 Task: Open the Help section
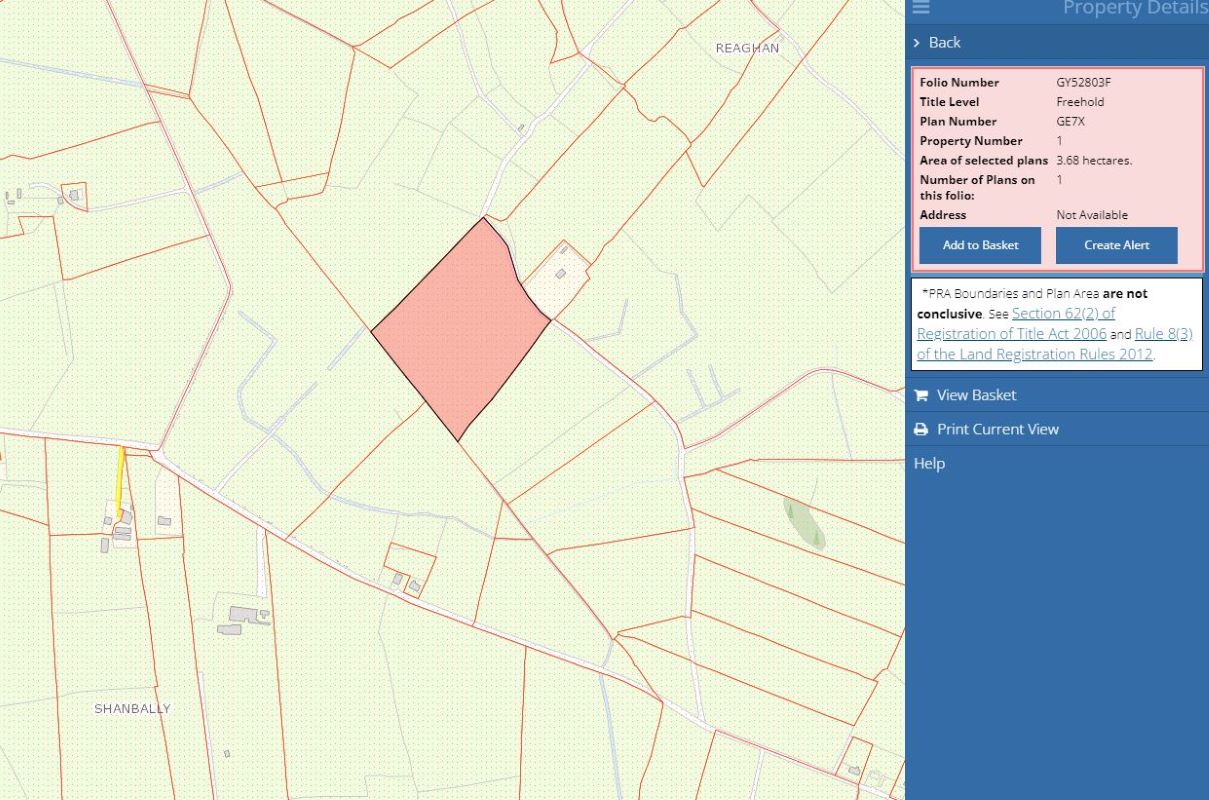pyautogui.click(x=929, y=463)
